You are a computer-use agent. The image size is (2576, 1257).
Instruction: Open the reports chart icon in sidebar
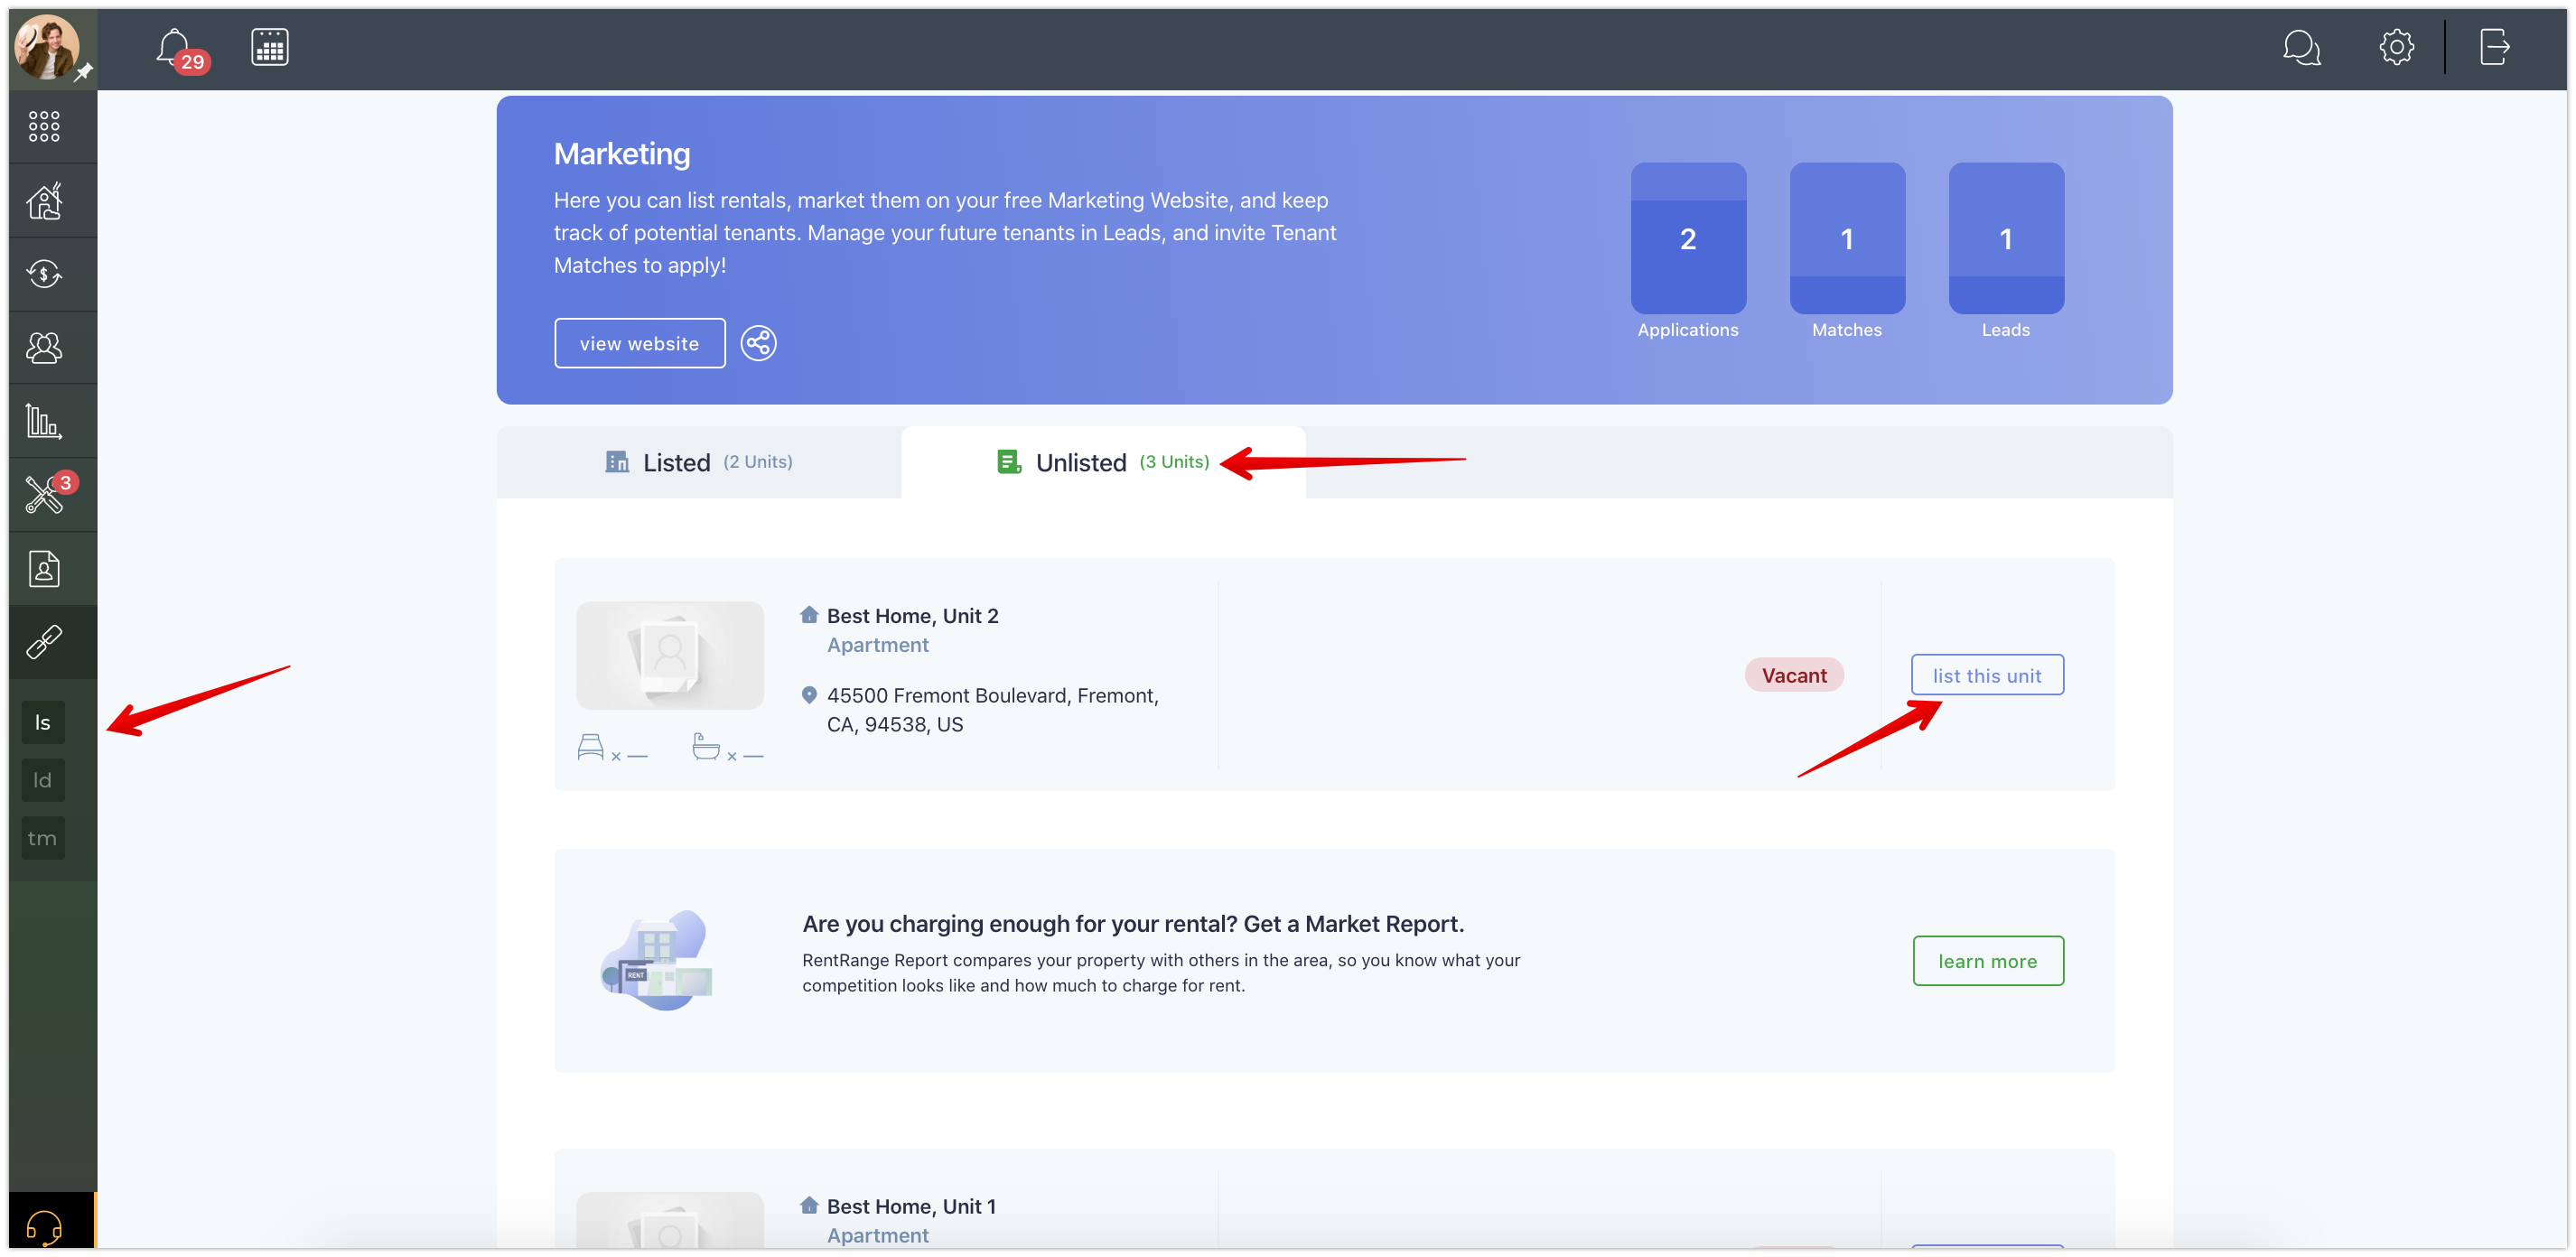pos(44,421)
